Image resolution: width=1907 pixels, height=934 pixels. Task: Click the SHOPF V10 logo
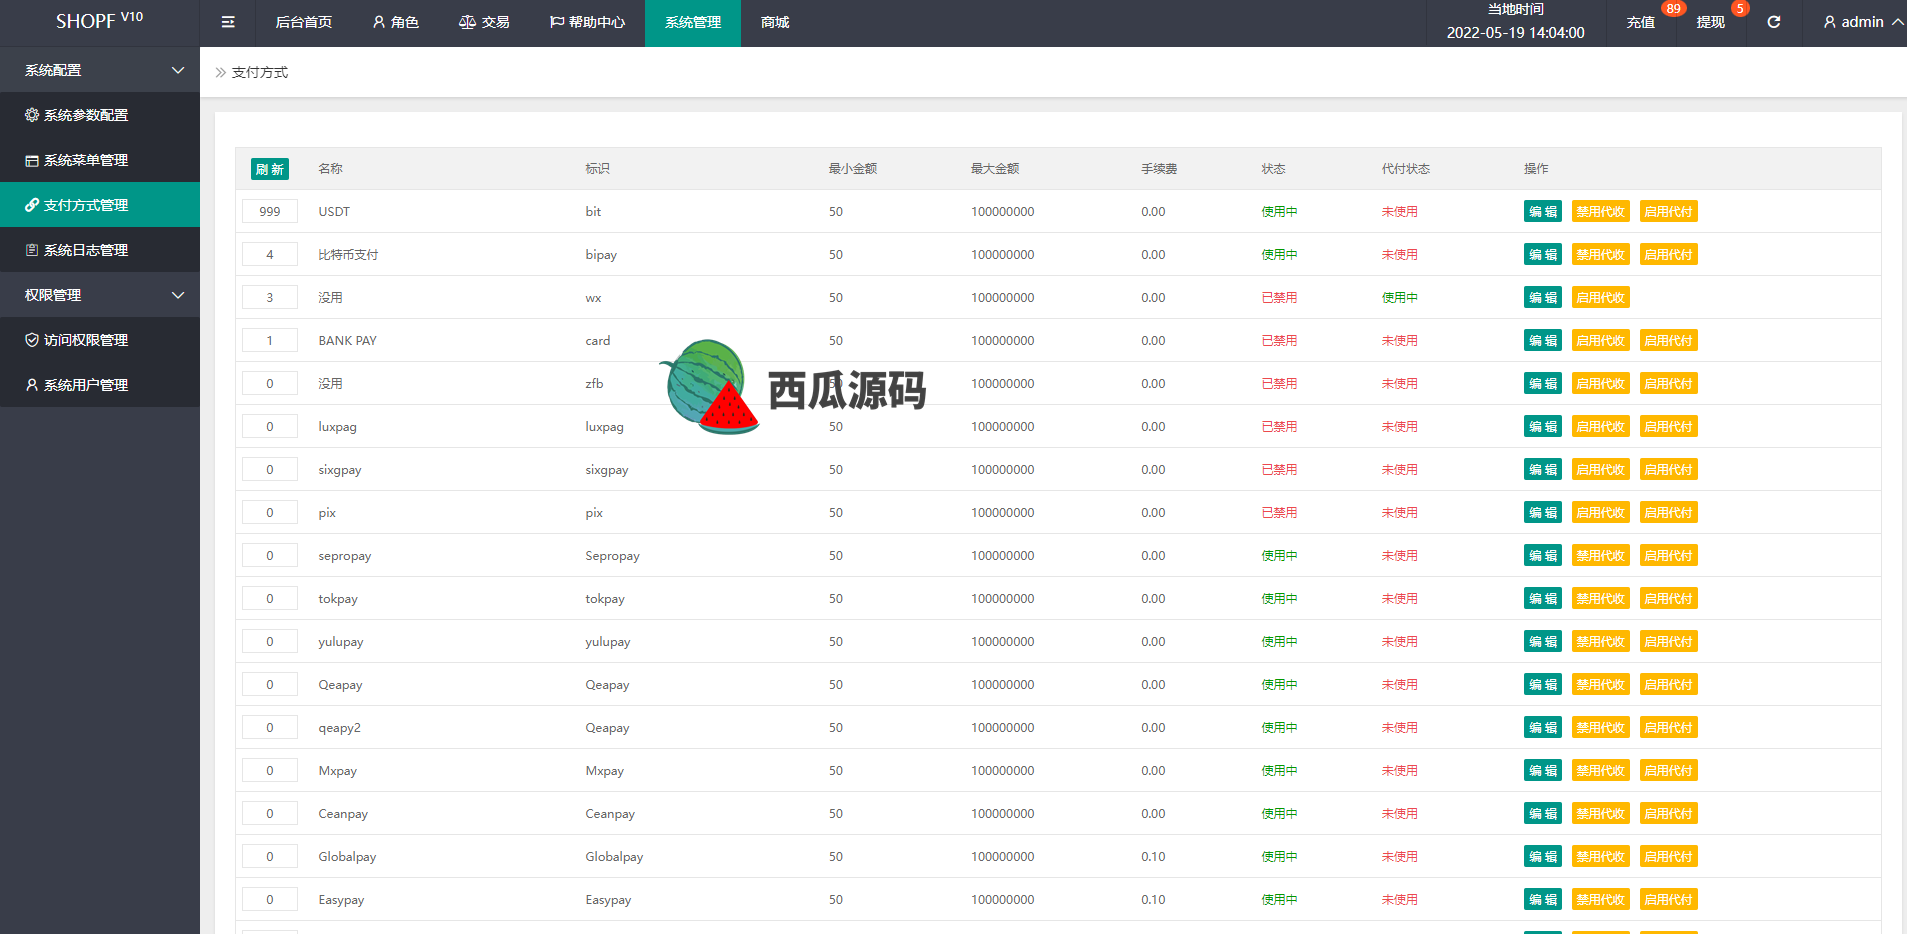pyautogui.click(x=100, y=21)
